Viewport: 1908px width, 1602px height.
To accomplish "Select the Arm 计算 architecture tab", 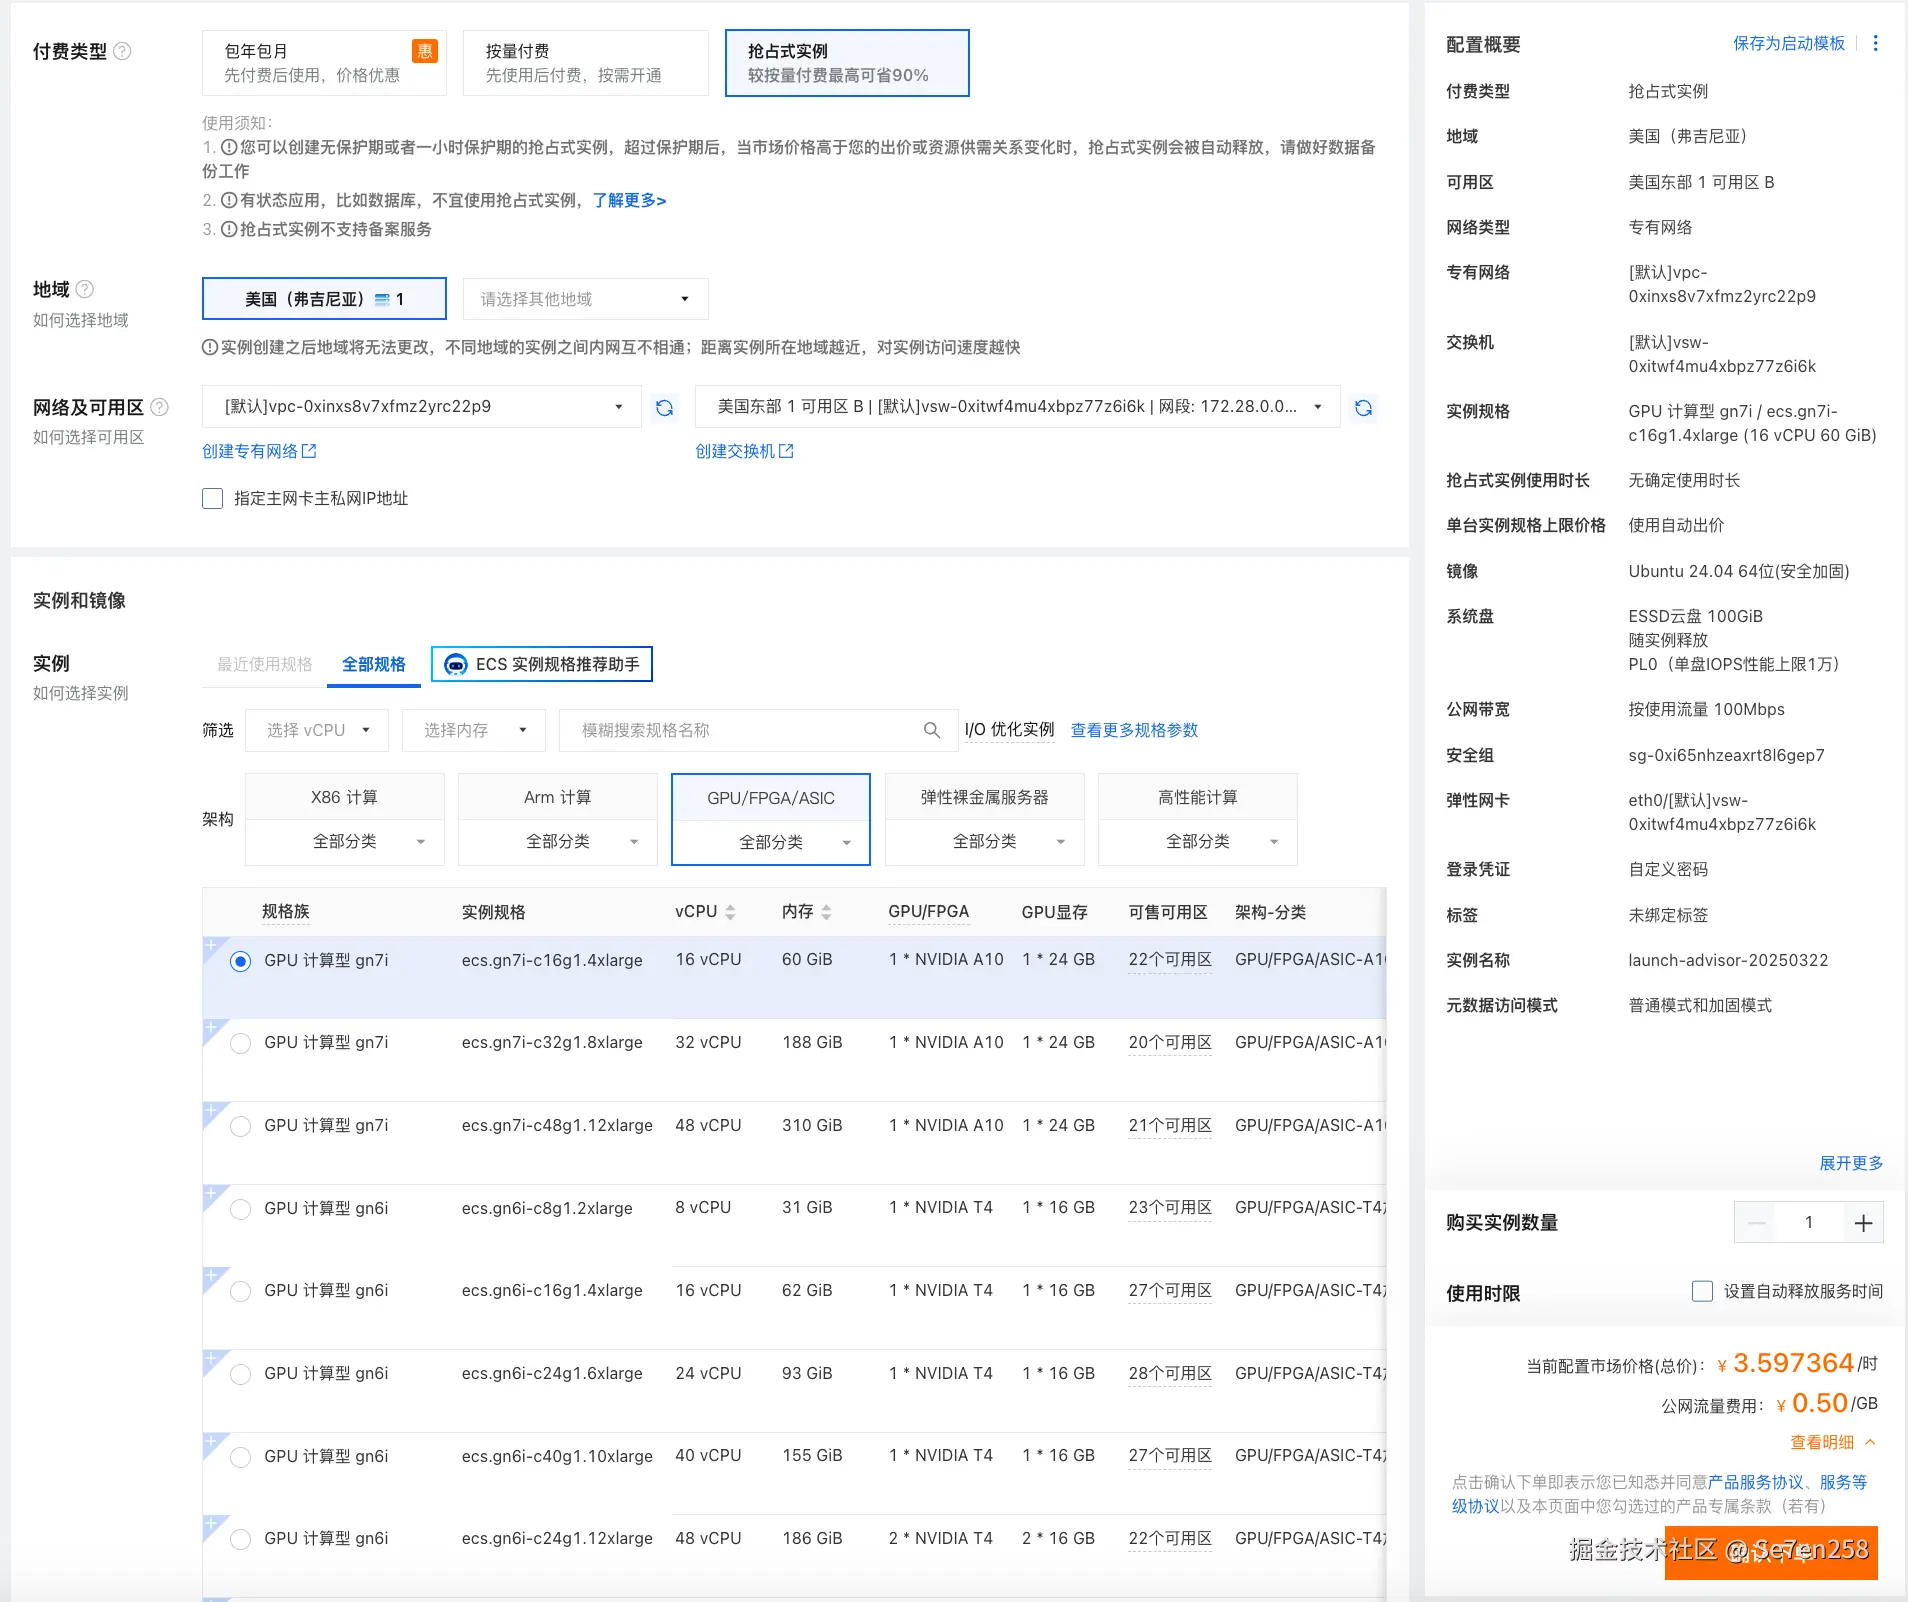I will [x=558, y=797].
